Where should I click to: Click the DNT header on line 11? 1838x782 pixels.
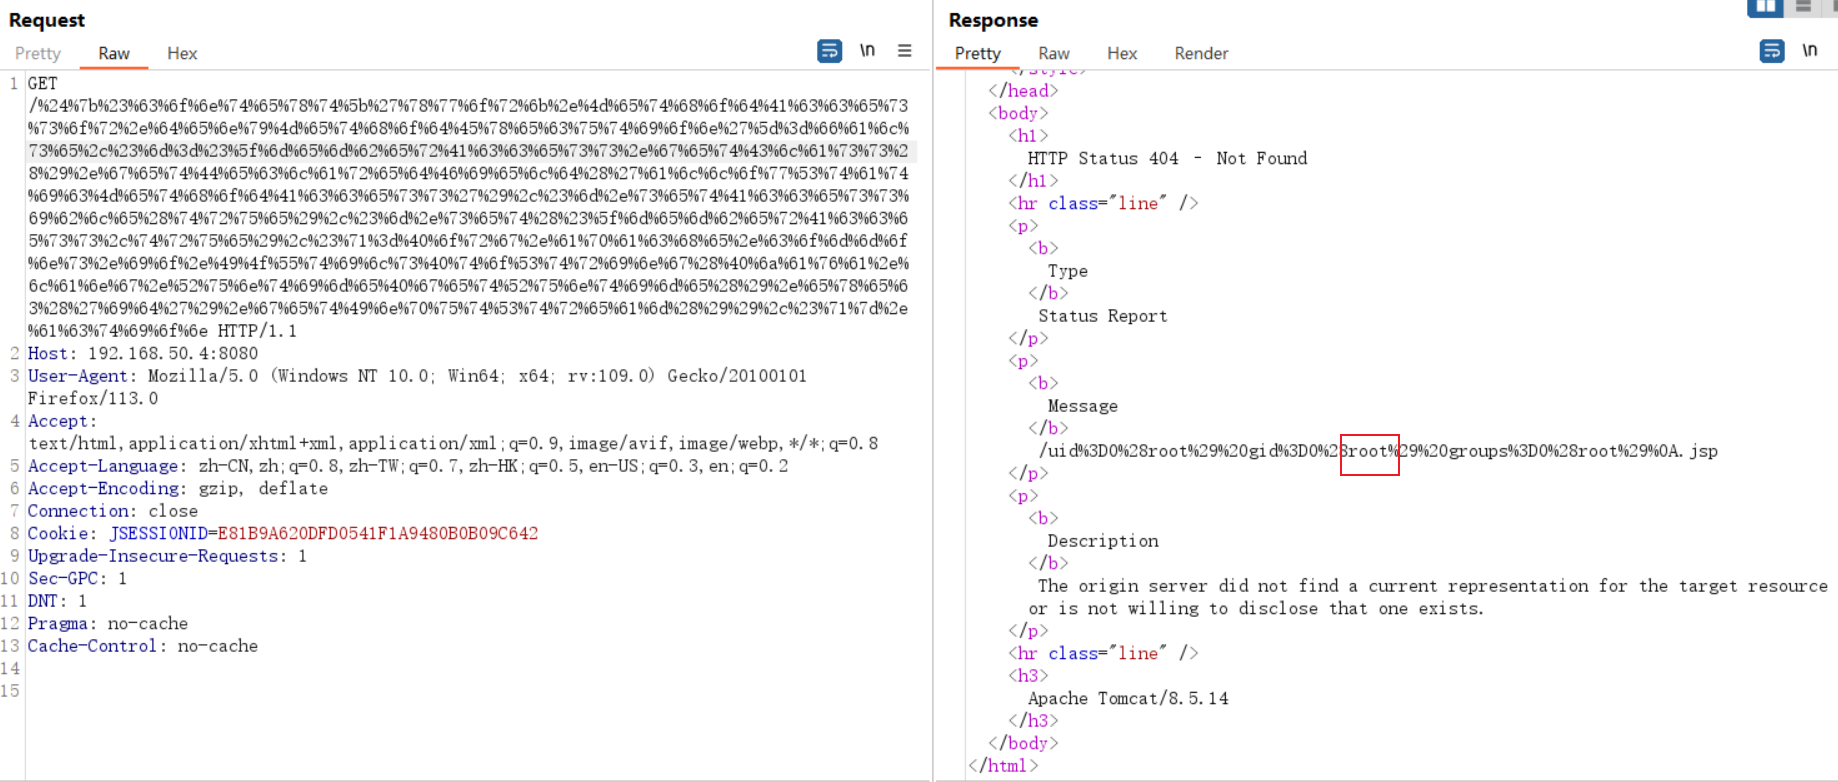pyautogui.click(x=57, y=601)
